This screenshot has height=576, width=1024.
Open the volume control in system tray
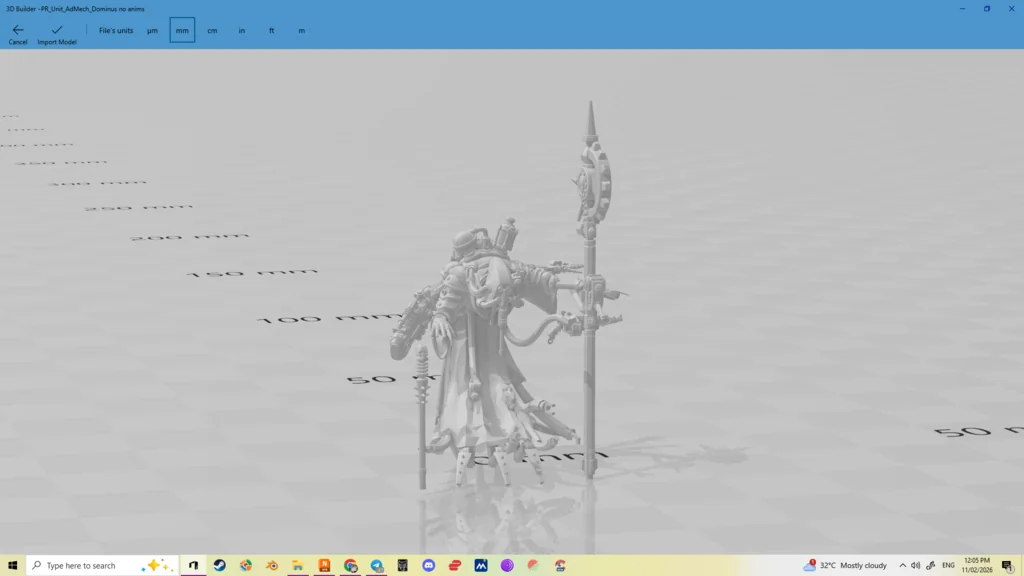coord(915,565)
